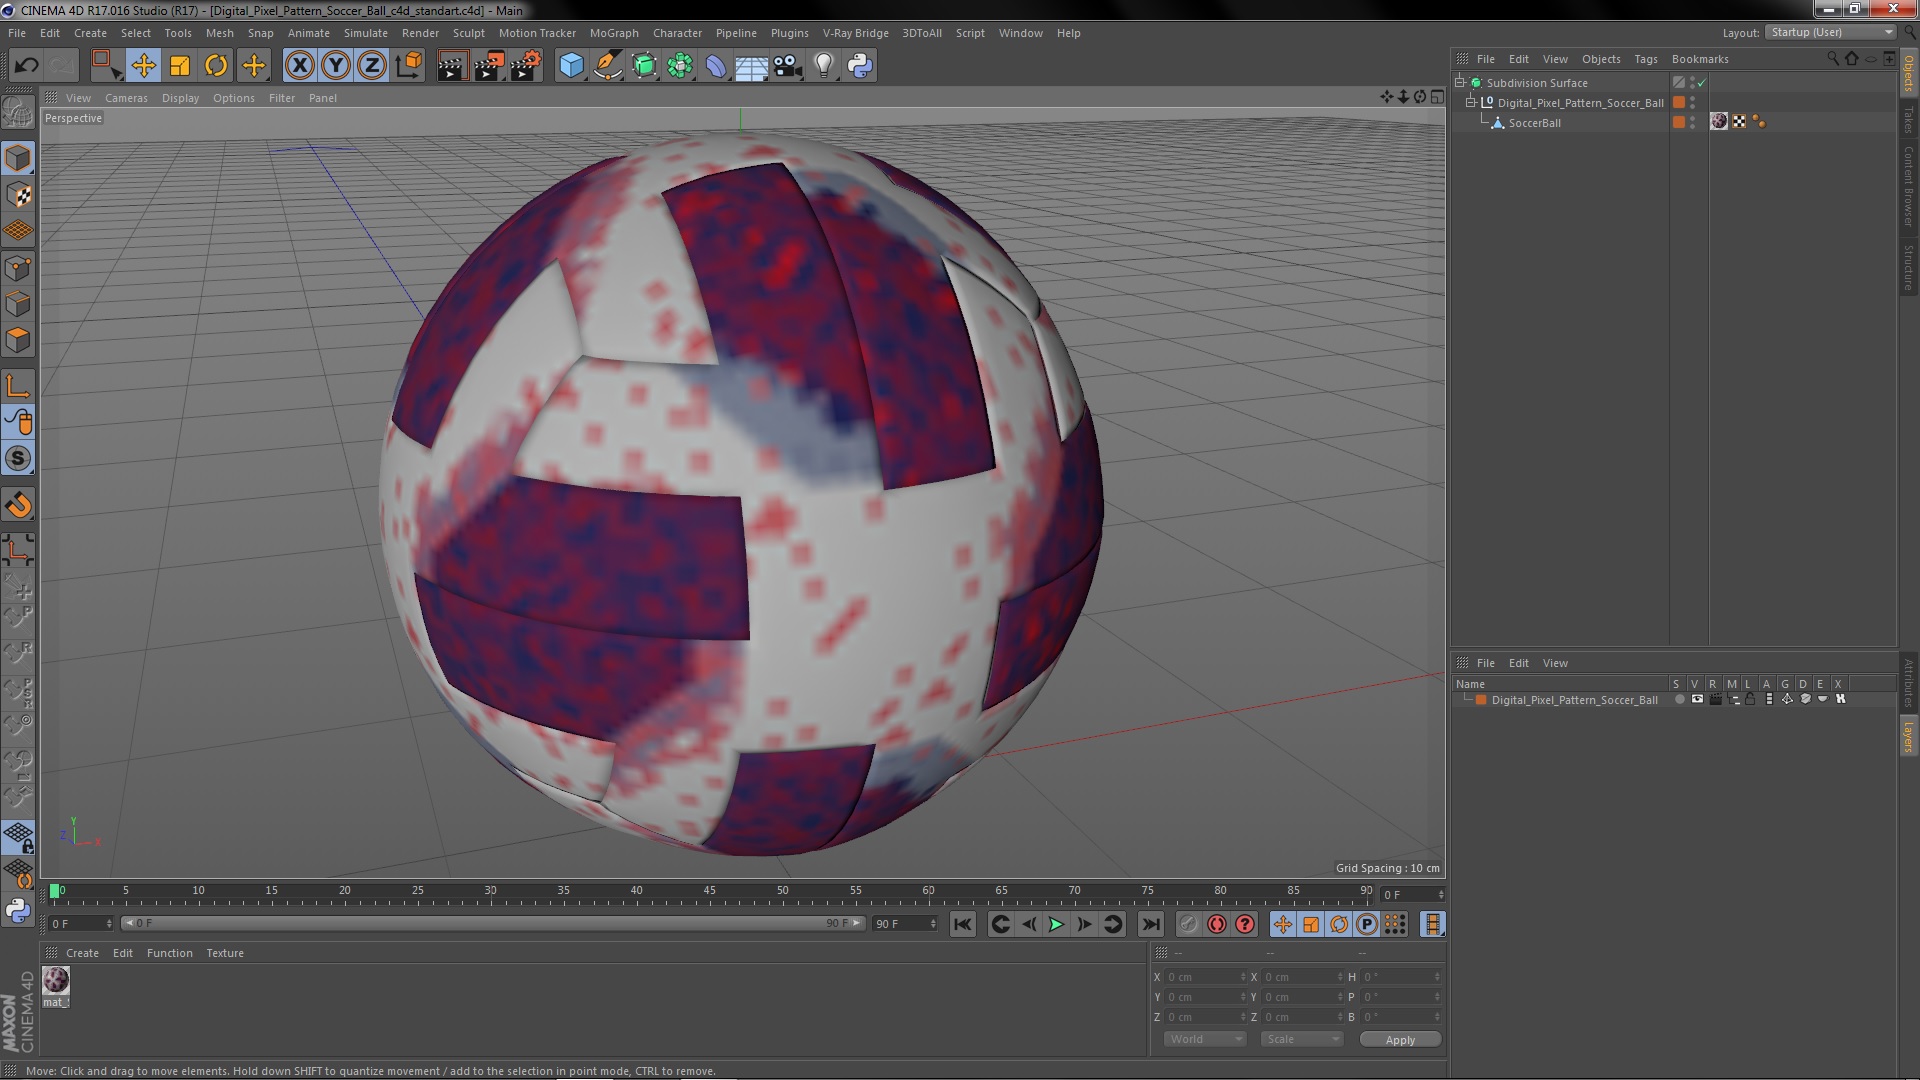Add a Cube primitive object
This screenshot has height=1080, width=1920.
coord(571,66)
